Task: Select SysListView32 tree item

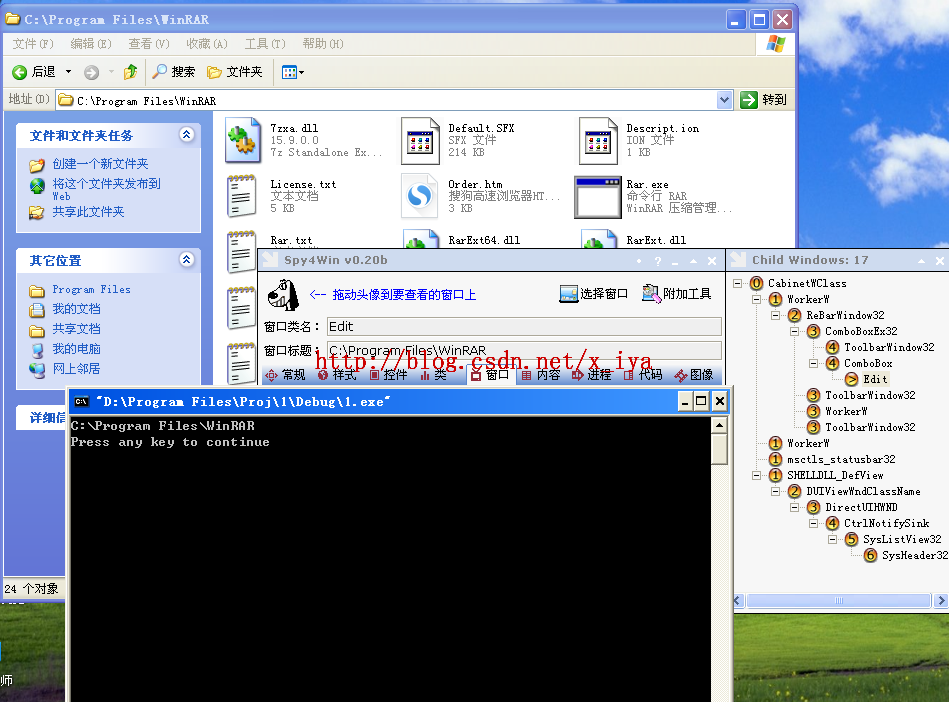Action: pyautogui.click(x=902, y=539)
